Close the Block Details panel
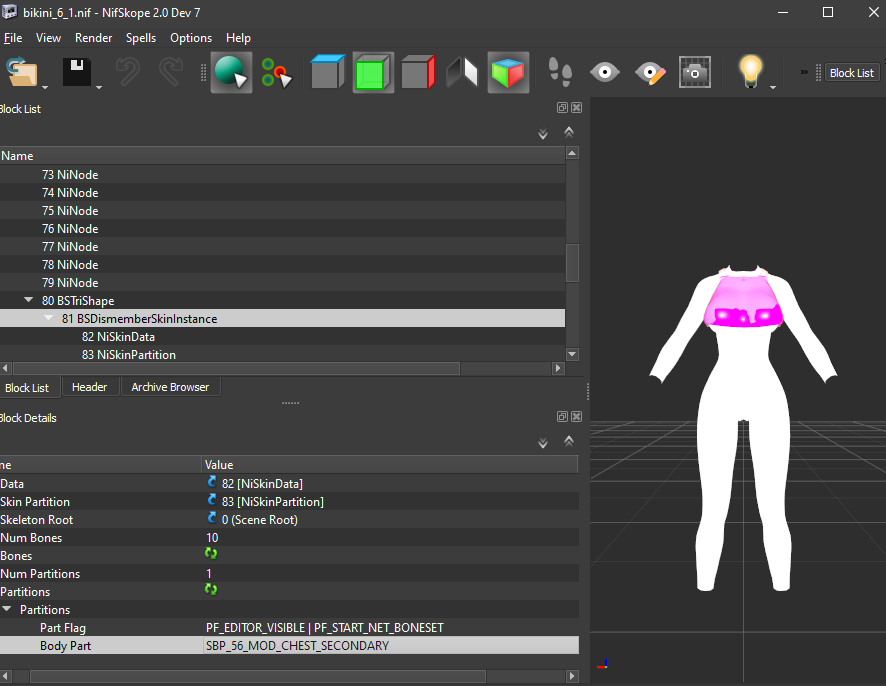886x686 pixels. tap(576, 416)
